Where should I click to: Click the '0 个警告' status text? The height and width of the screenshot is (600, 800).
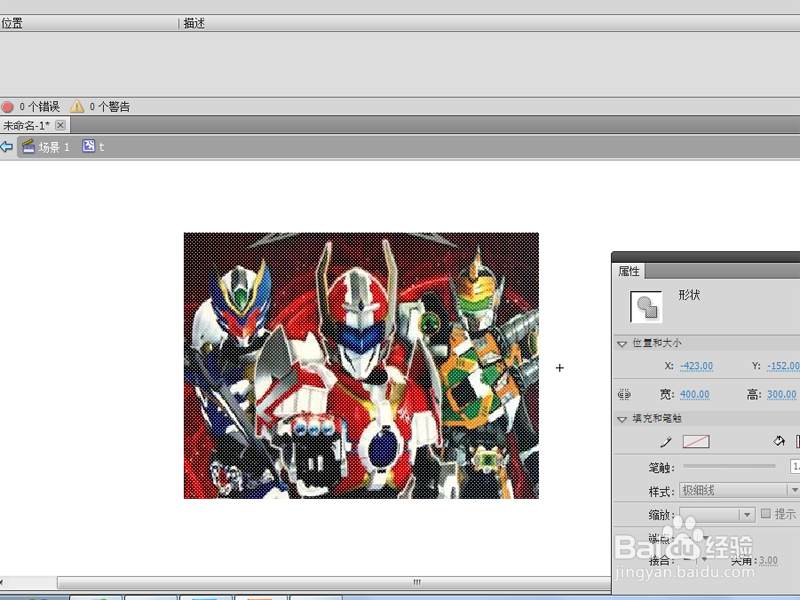tap(110, 107)
